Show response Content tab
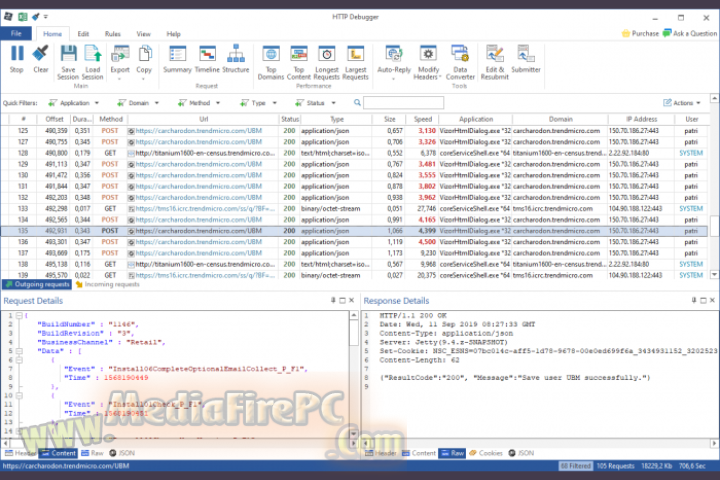Screen dimensions: 720x480 tap(419, 453)
